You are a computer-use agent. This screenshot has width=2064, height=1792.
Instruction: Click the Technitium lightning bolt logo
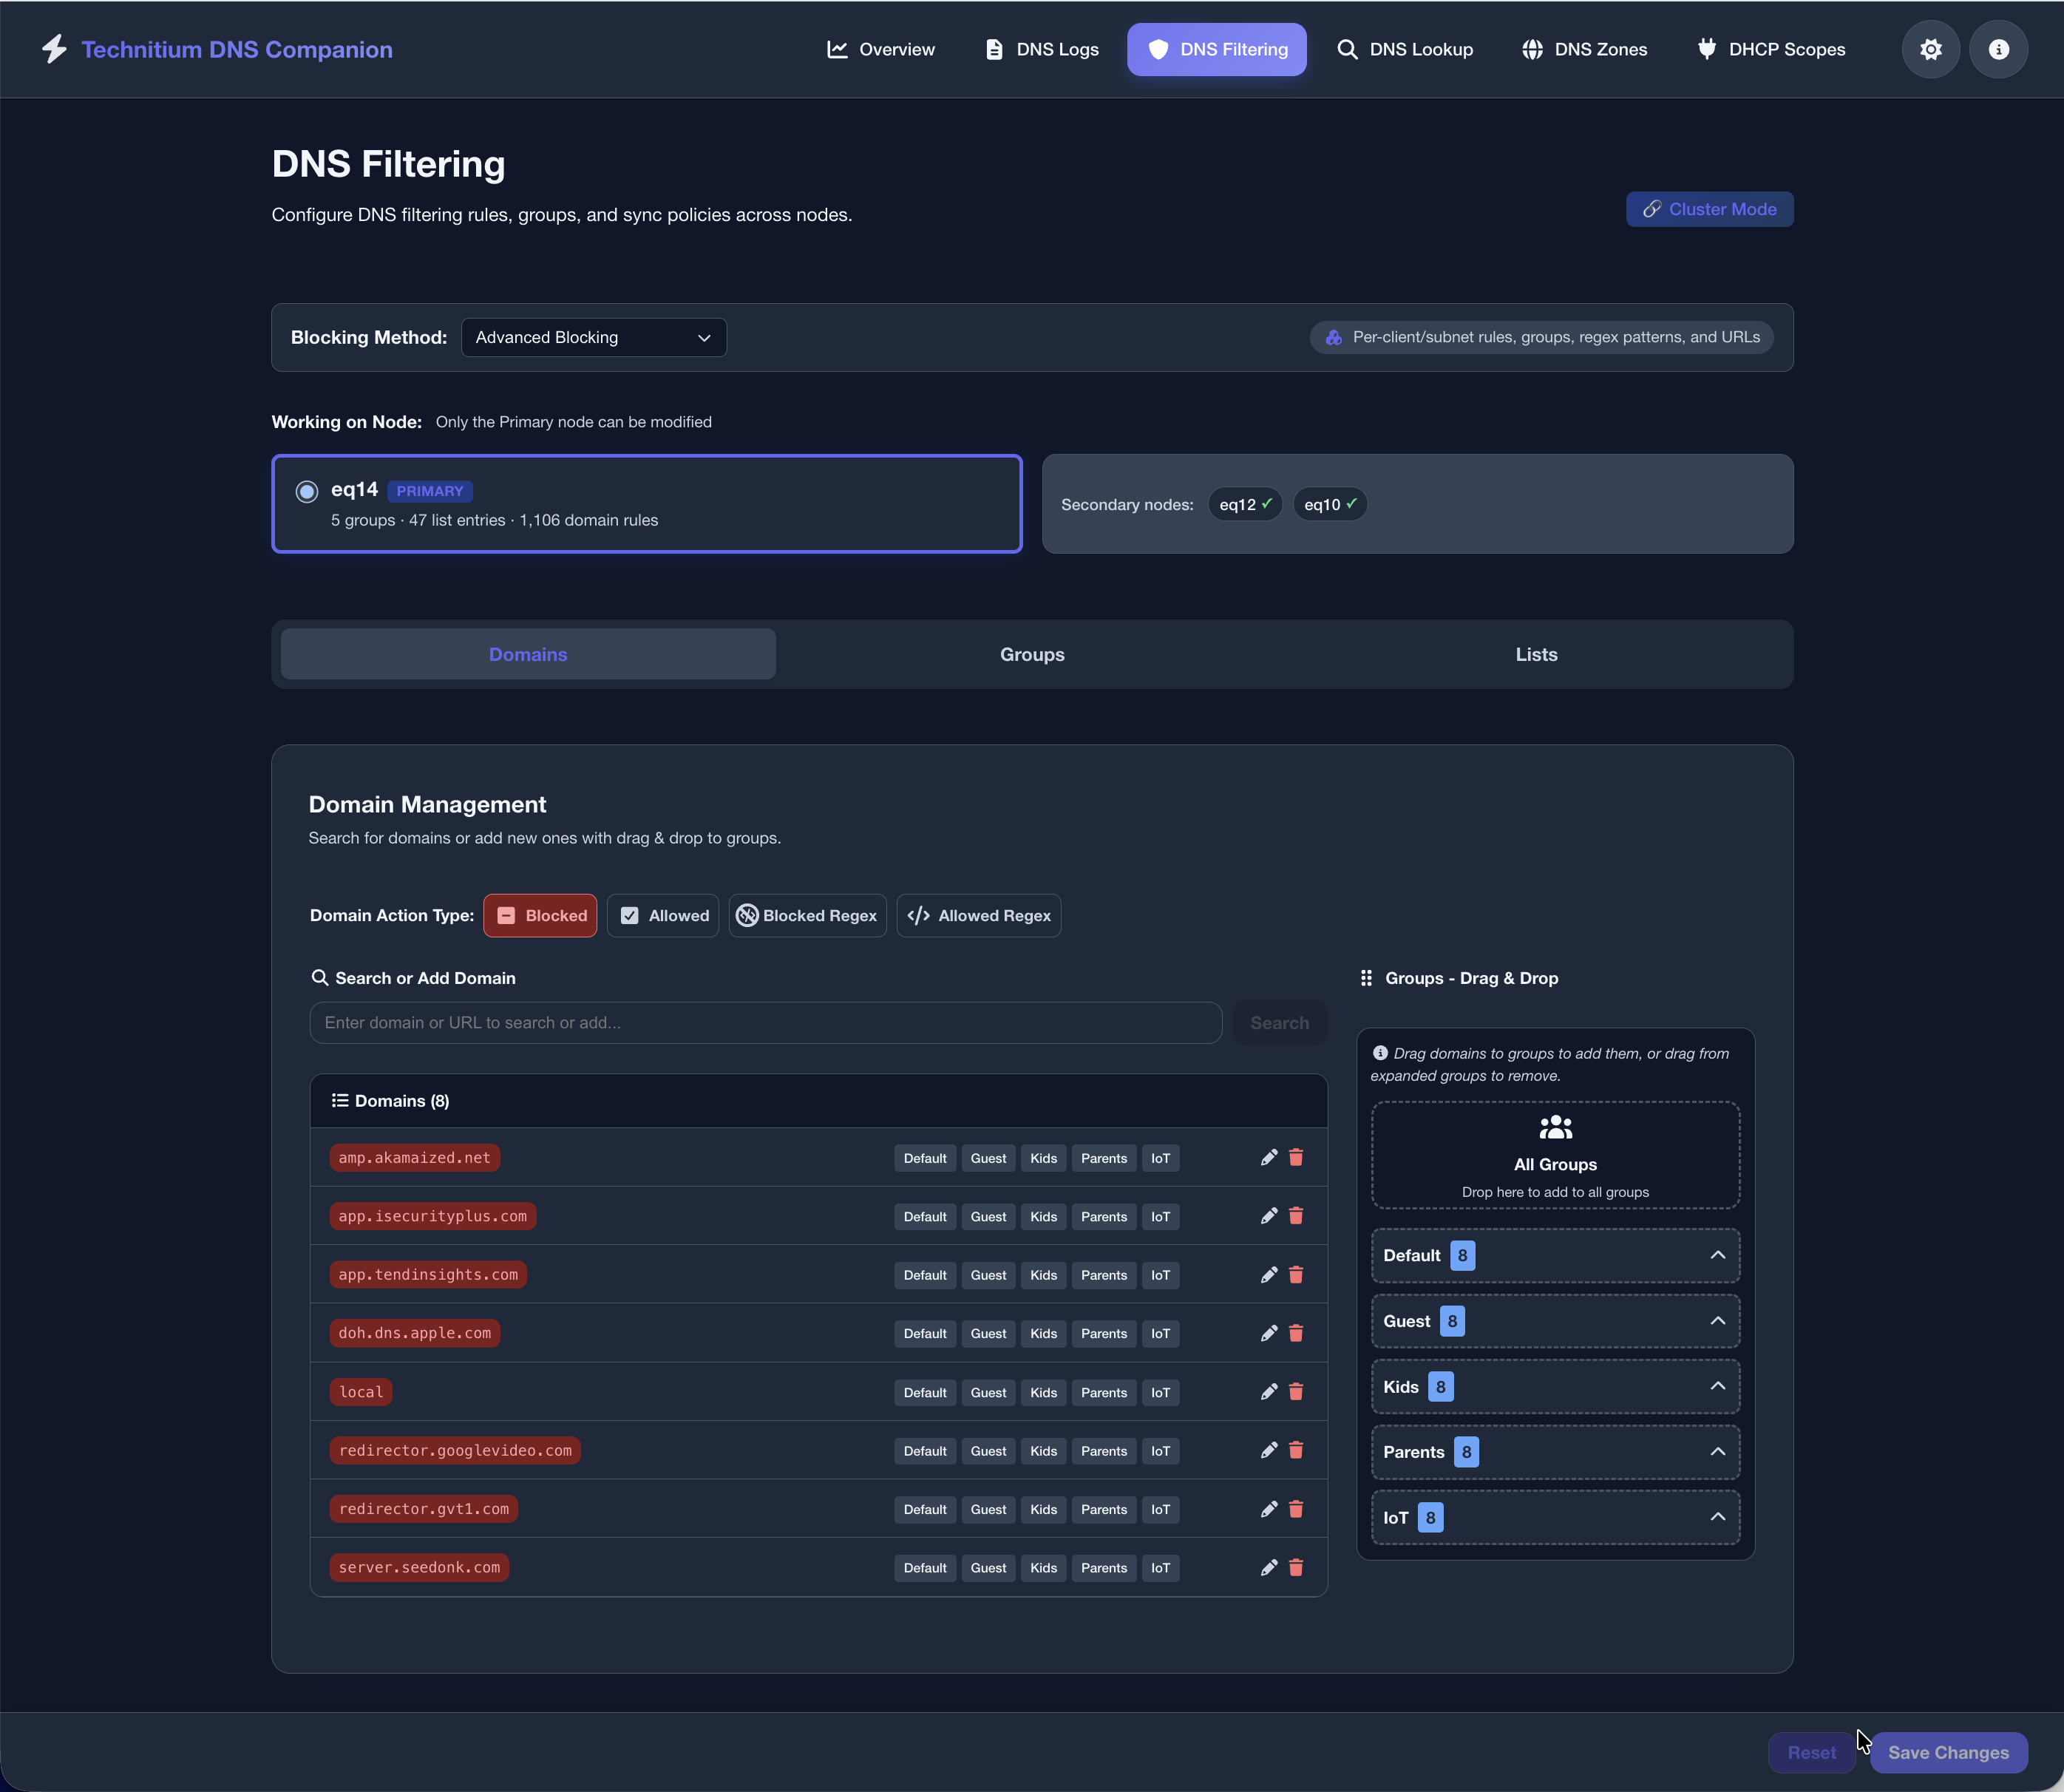pos(55,48)
